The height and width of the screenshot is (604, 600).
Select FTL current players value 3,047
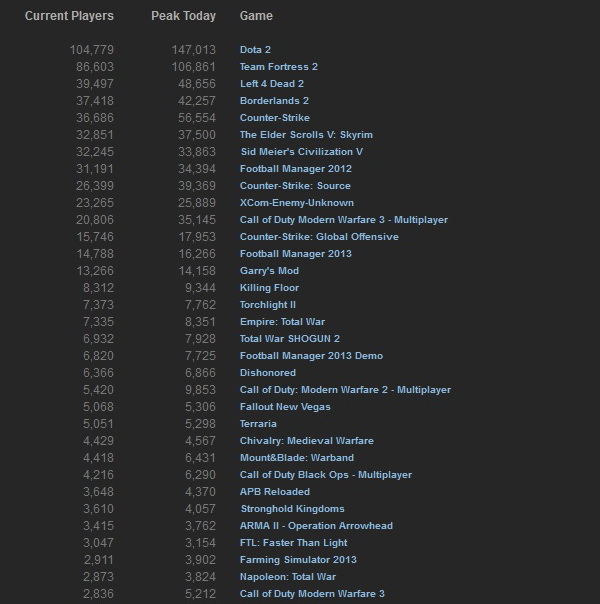98,543
